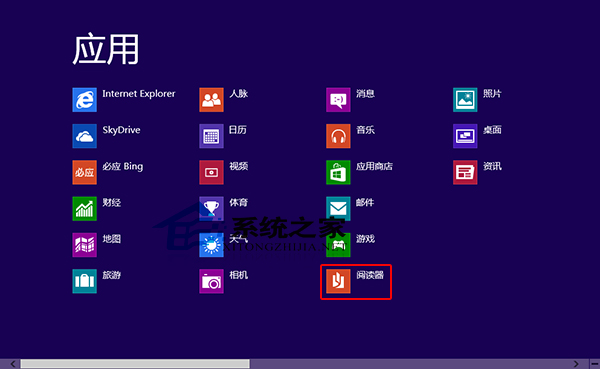
Task: Click the 资讯 text label
Action: (492, 166)
